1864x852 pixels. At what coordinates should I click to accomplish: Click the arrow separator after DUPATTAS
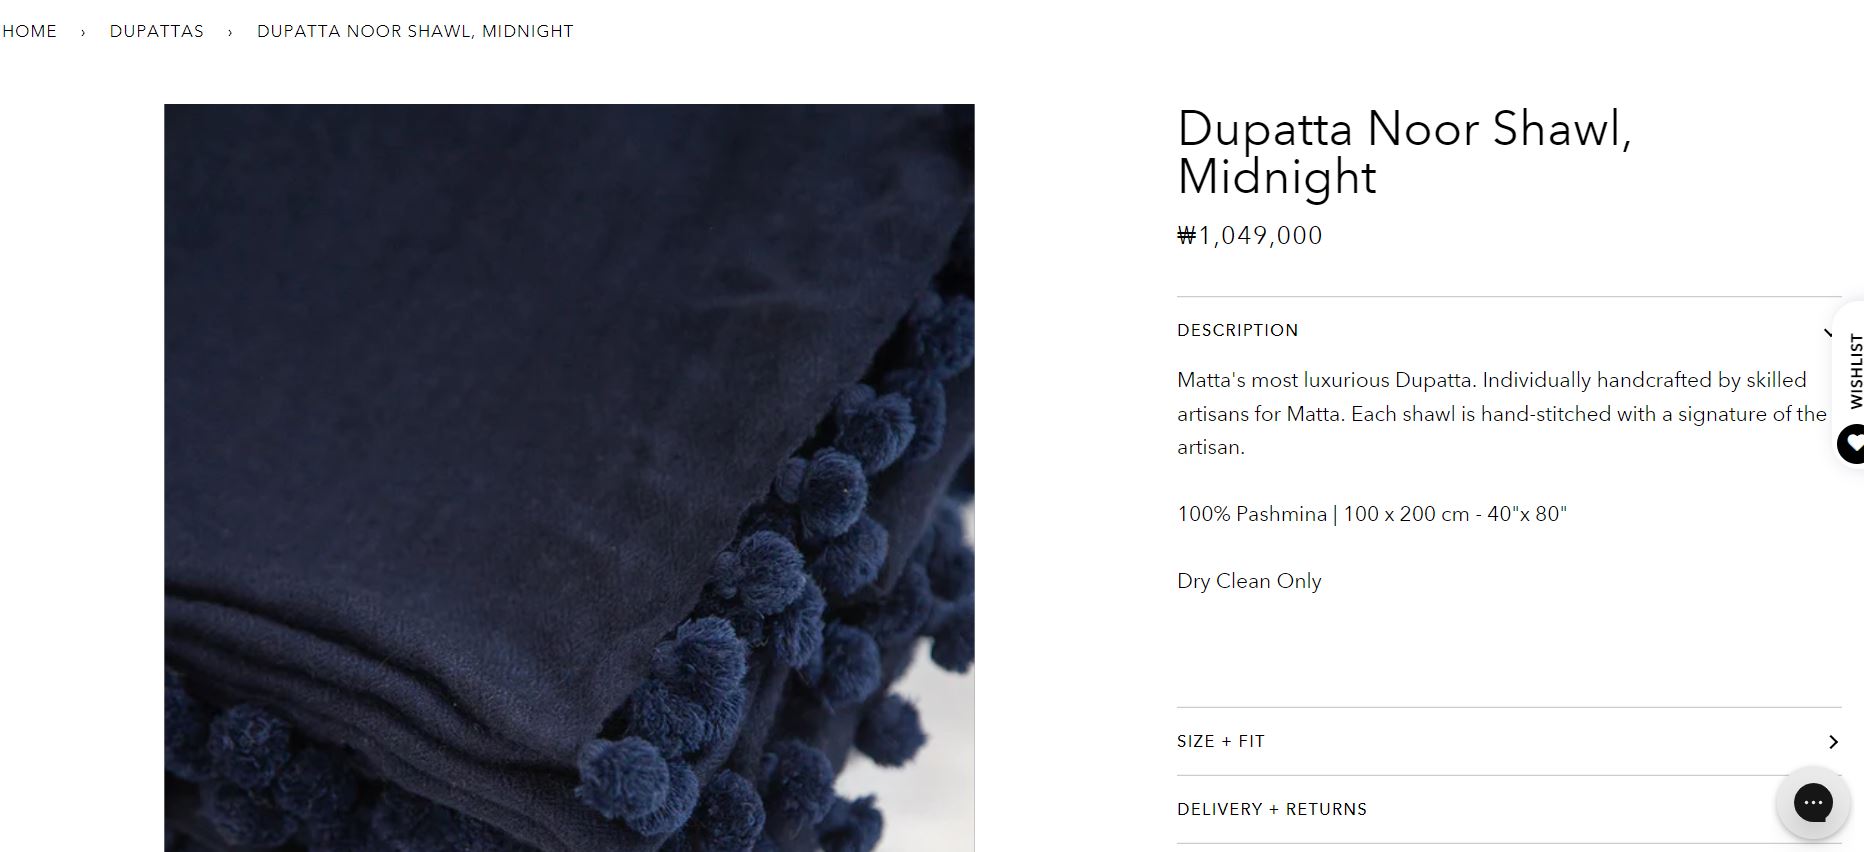click(x=230, y=32)
